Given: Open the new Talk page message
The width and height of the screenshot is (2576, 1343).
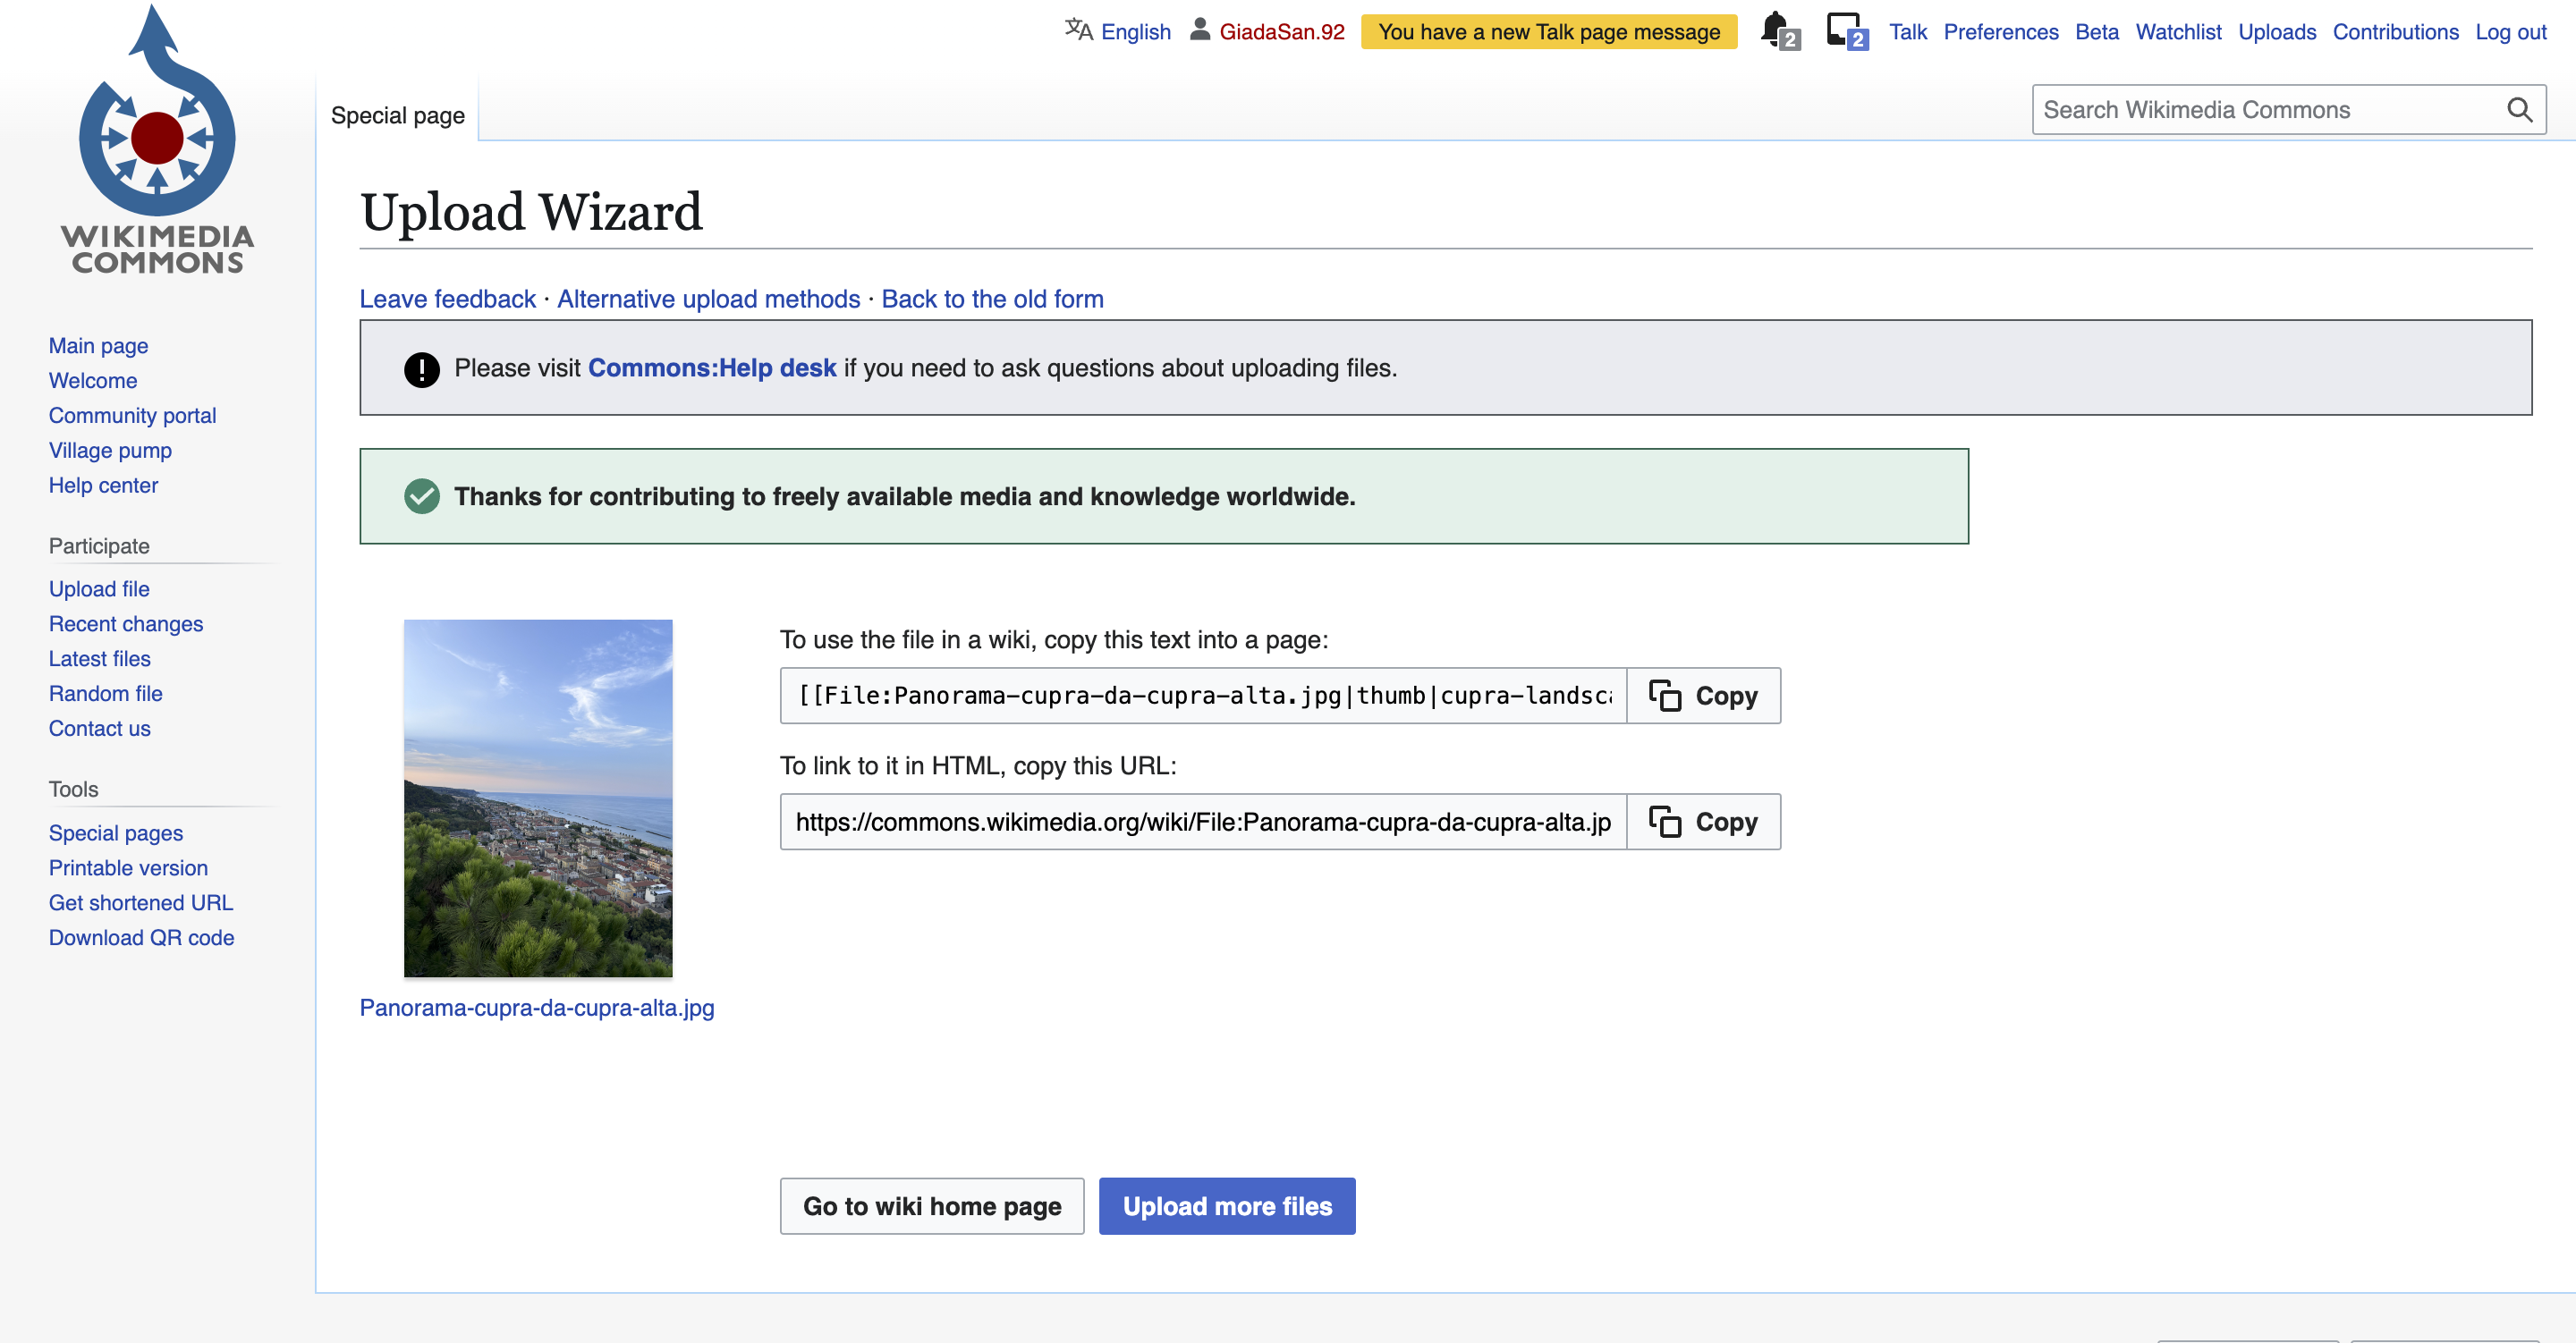Looking at the screenshot, I should pyautogui.click(x=1548, y=32).
